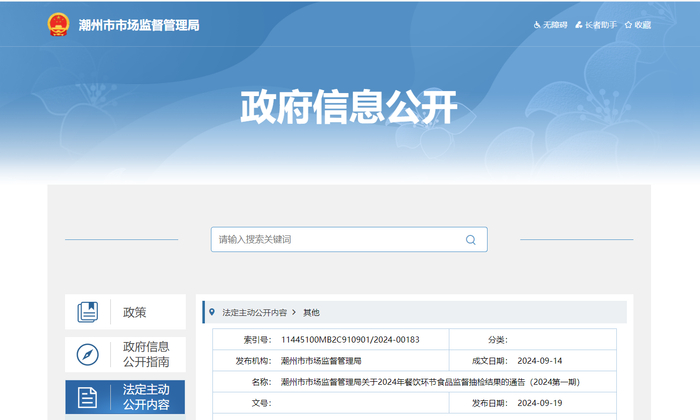Image resolution: width=700 pixels, height=420 pixels.
Task: Click the compass icon for 公开指南
Action: tap(88, 354)
